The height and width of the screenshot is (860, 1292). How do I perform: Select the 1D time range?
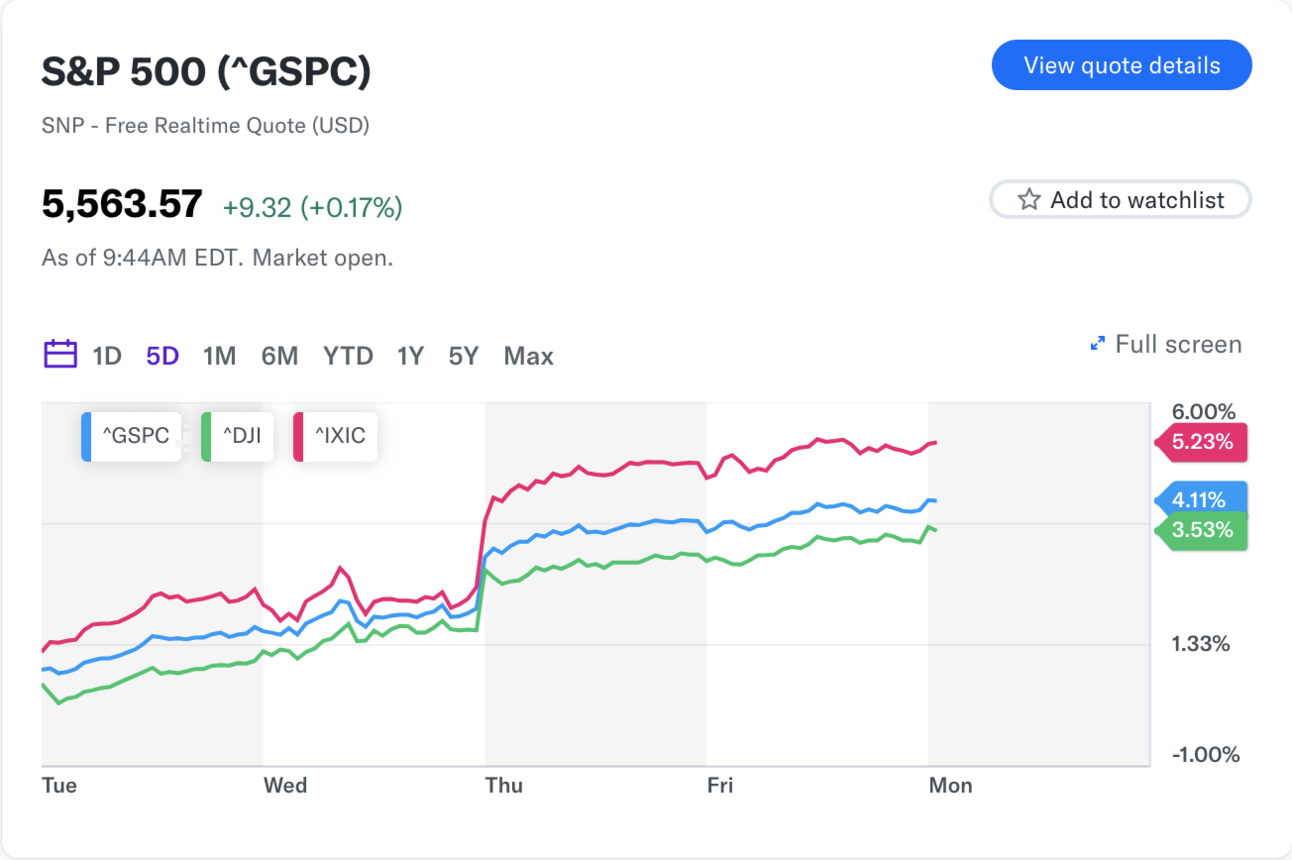pos(107,356)
